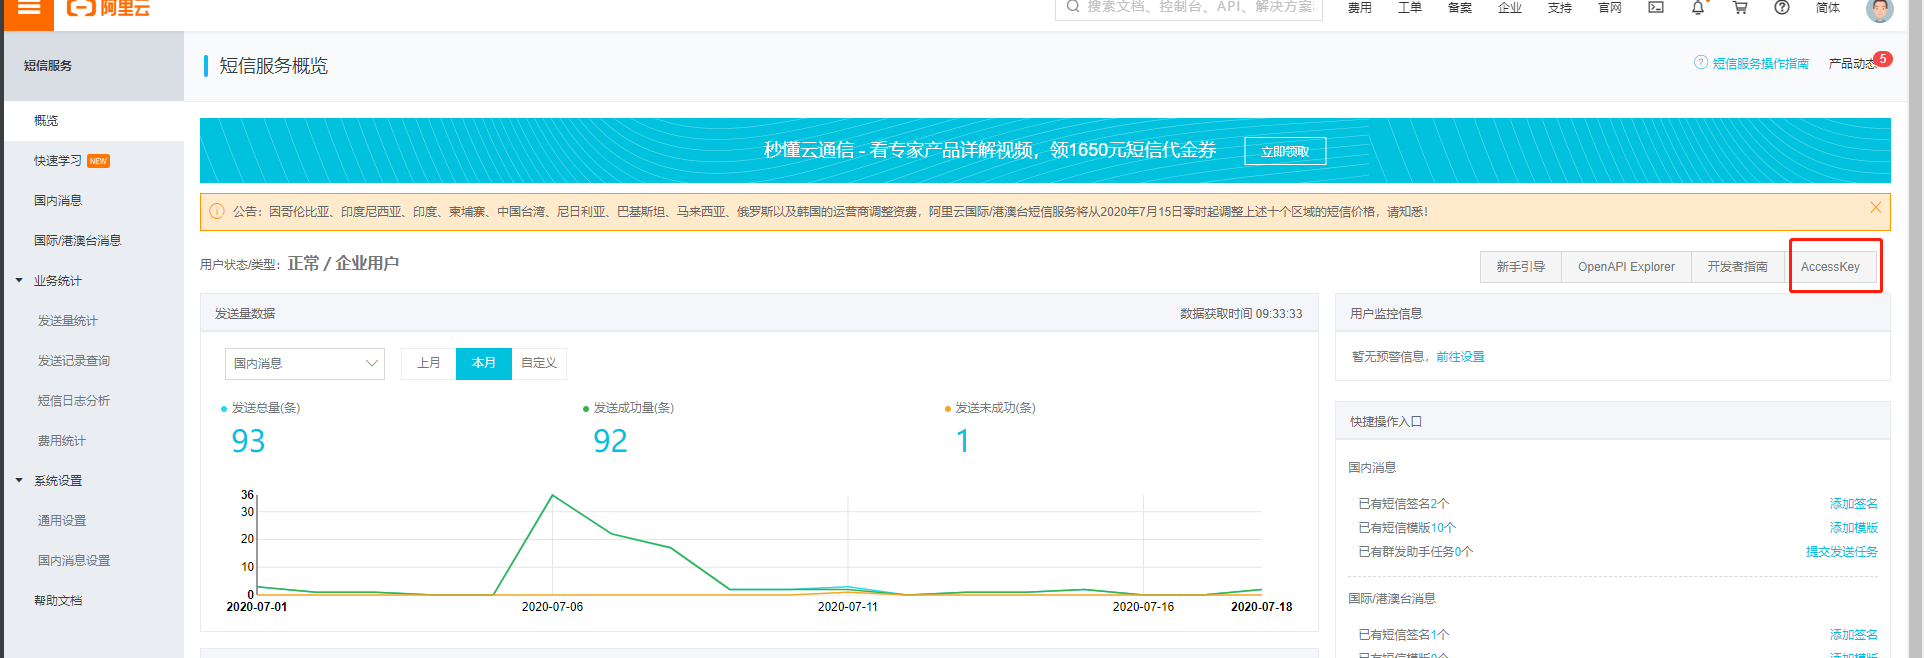
Task: Open the top bar help icon
Action: point(1782,7)
